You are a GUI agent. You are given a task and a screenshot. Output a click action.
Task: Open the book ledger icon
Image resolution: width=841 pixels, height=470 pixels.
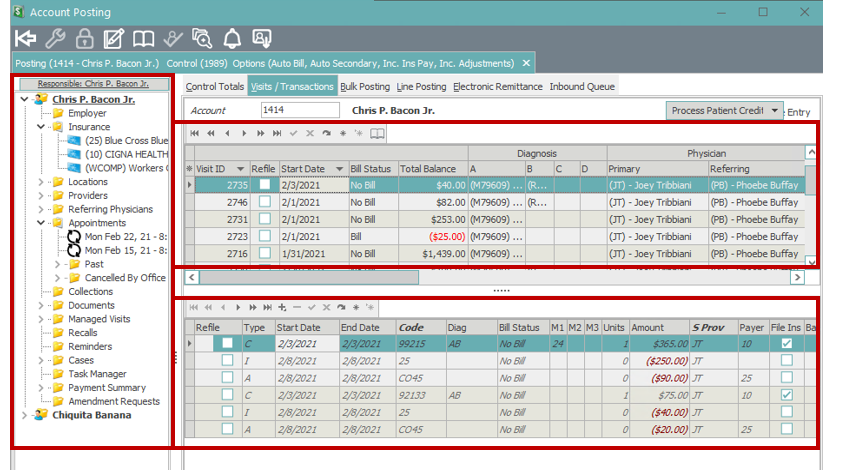coord(144,39)
